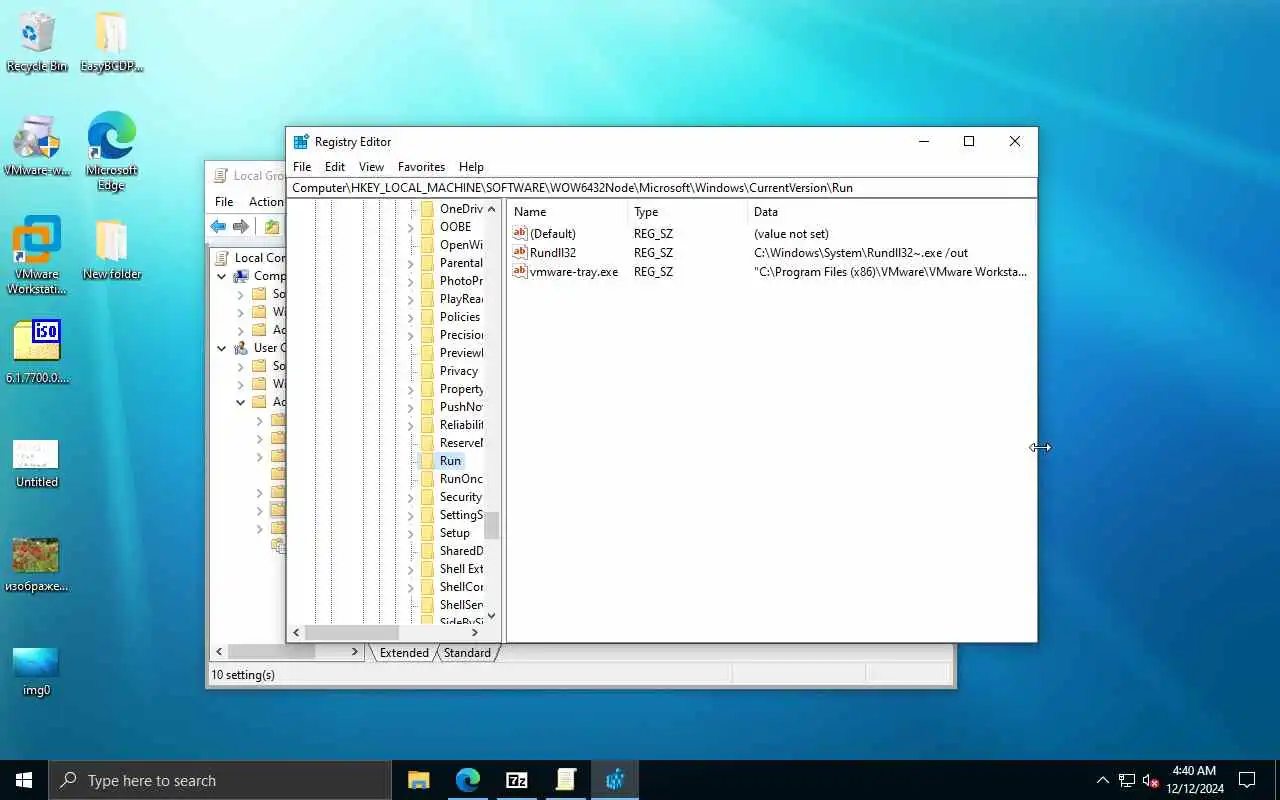This screenshot has height=800, width=1280.
Task: Open File Explorer from the taskbar
Action: click(418, 780)
